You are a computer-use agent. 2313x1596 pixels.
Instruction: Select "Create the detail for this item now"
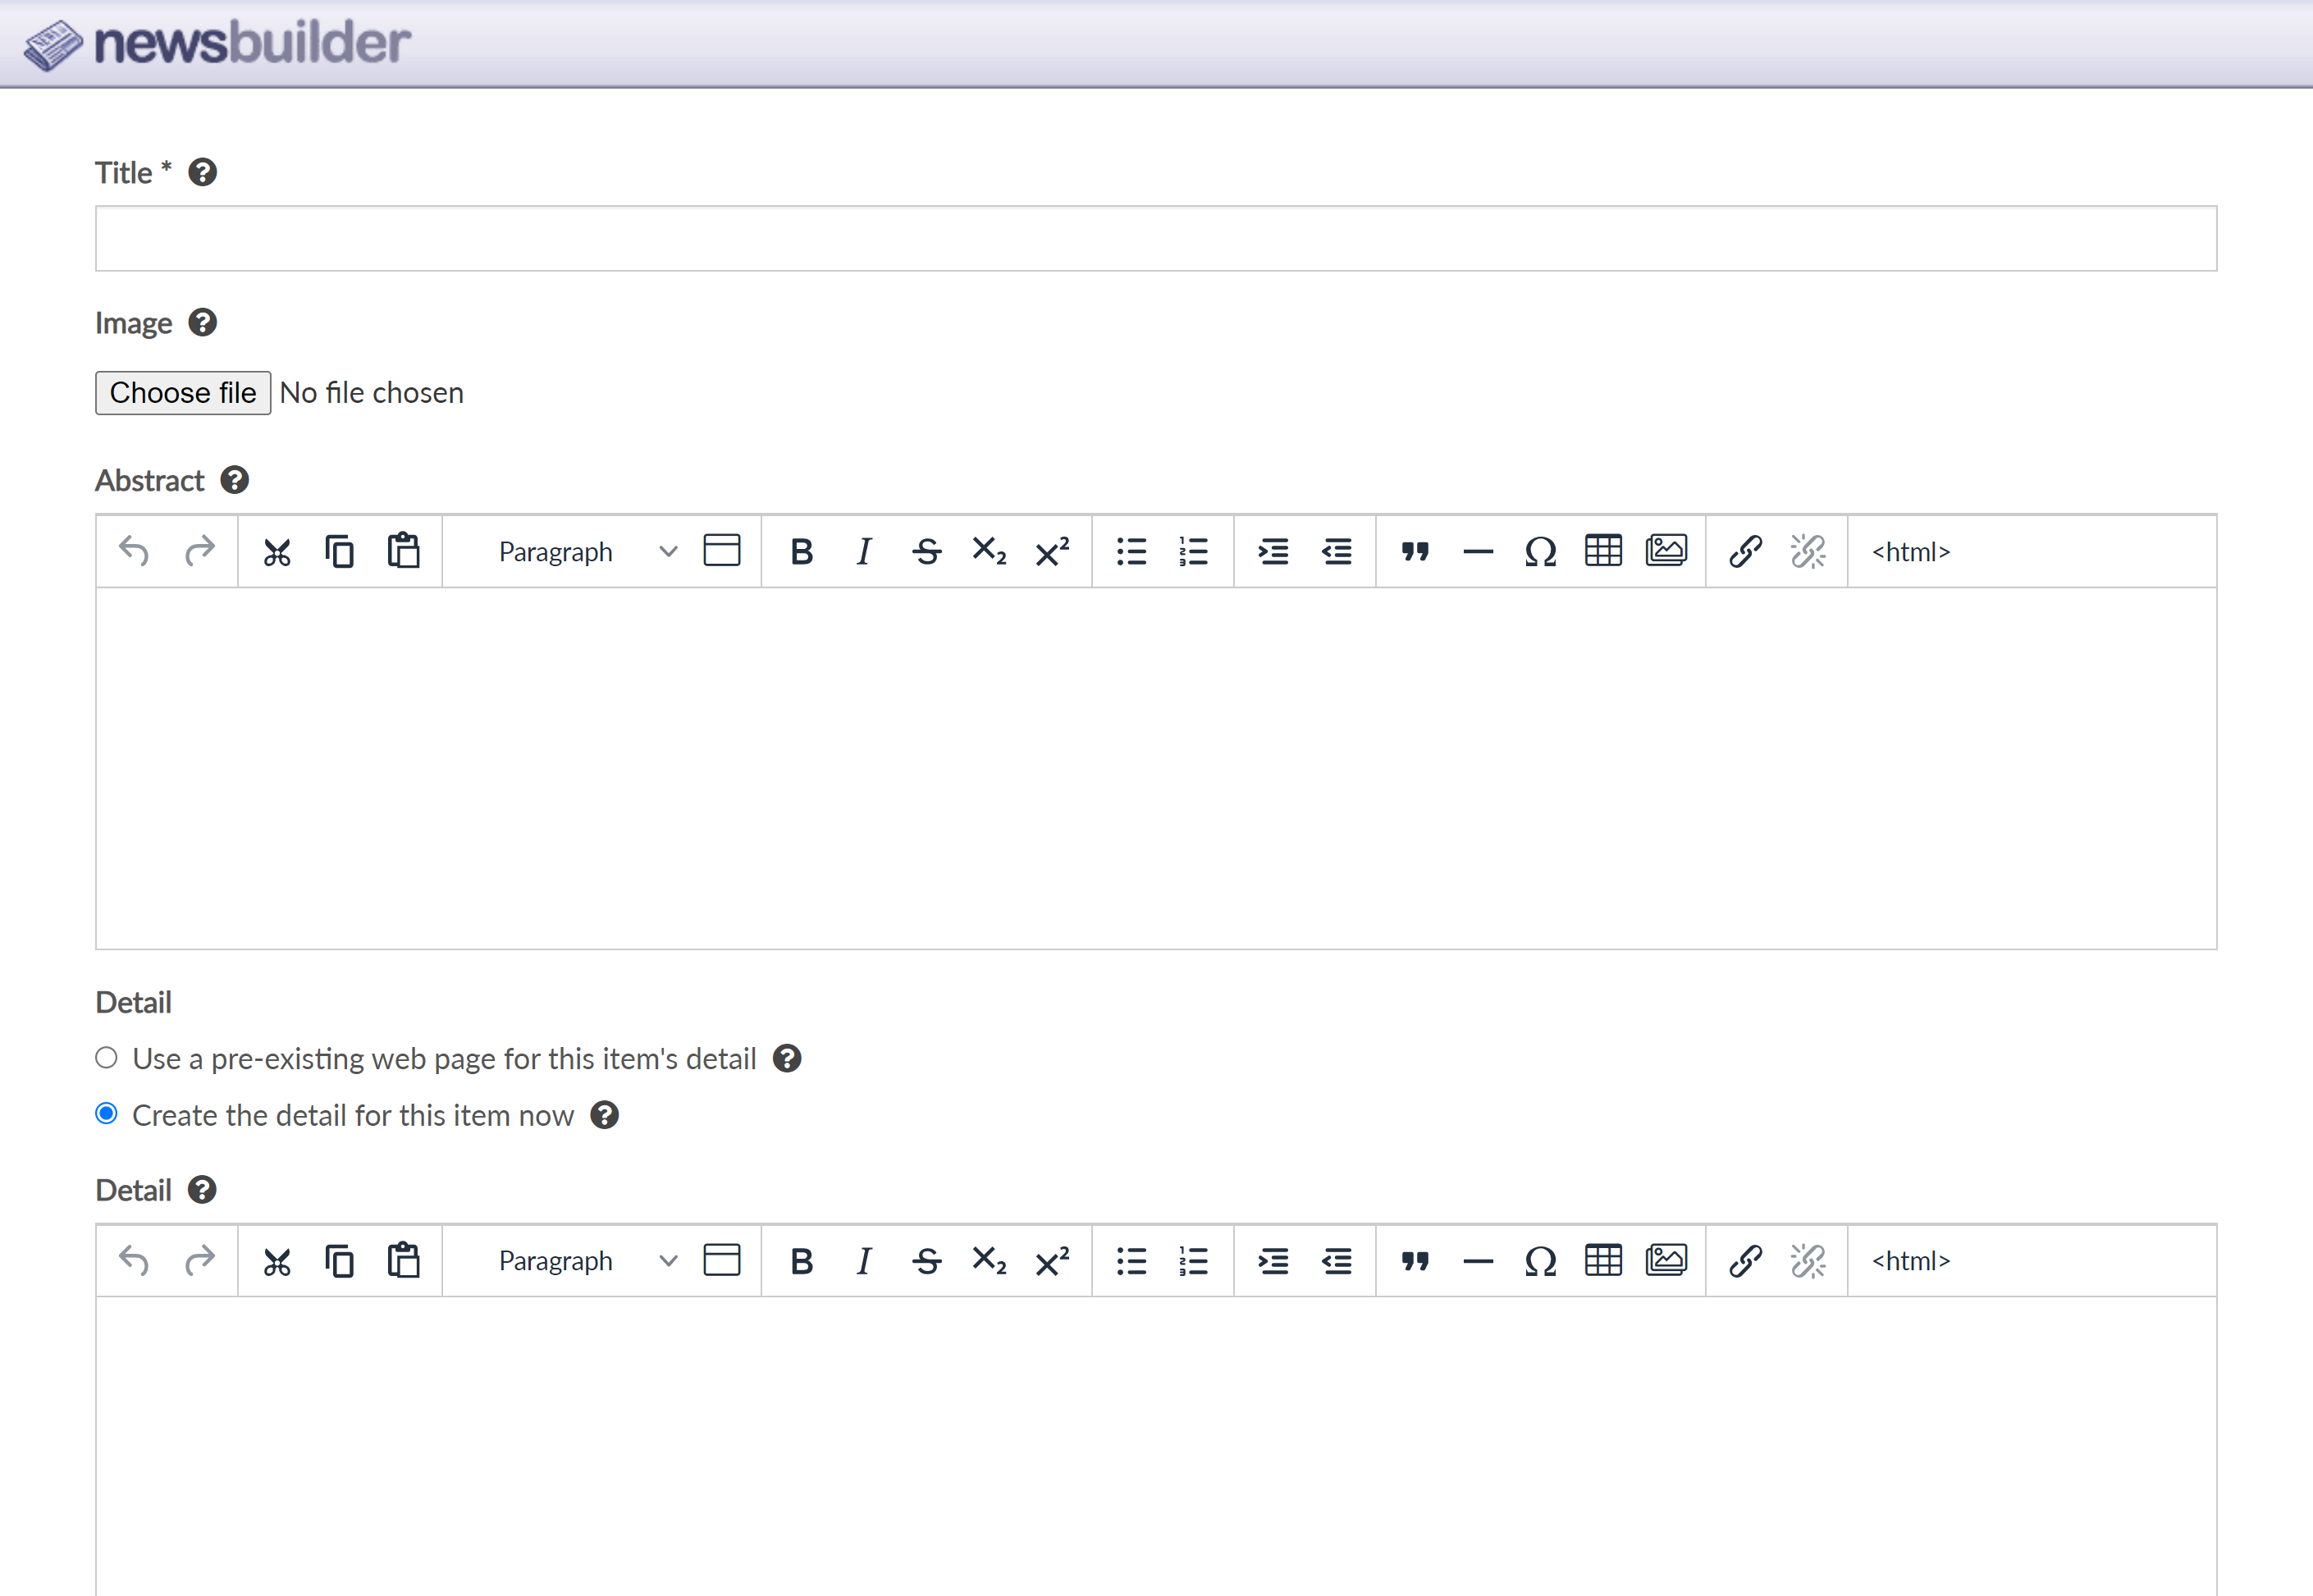[x=107, y=1114]
